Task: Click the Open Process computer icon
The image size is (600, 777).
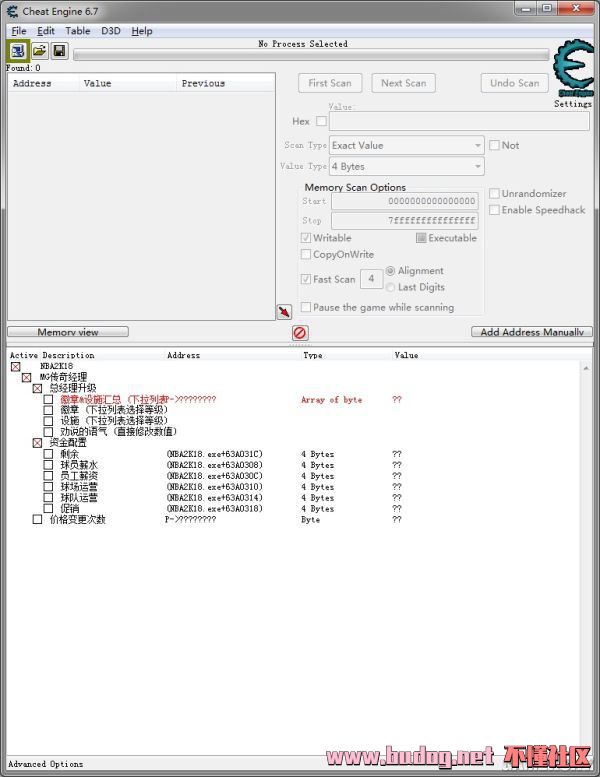Action: click(x=19, y=50)
